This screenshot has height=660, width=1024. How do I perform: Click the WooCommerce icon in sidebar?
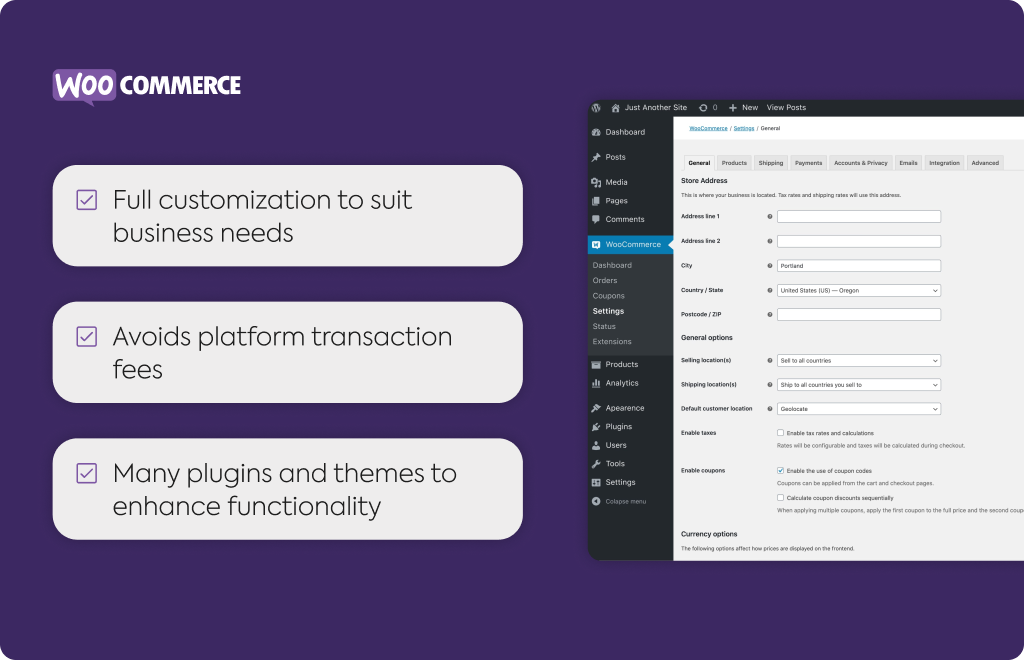pos(596,245)
